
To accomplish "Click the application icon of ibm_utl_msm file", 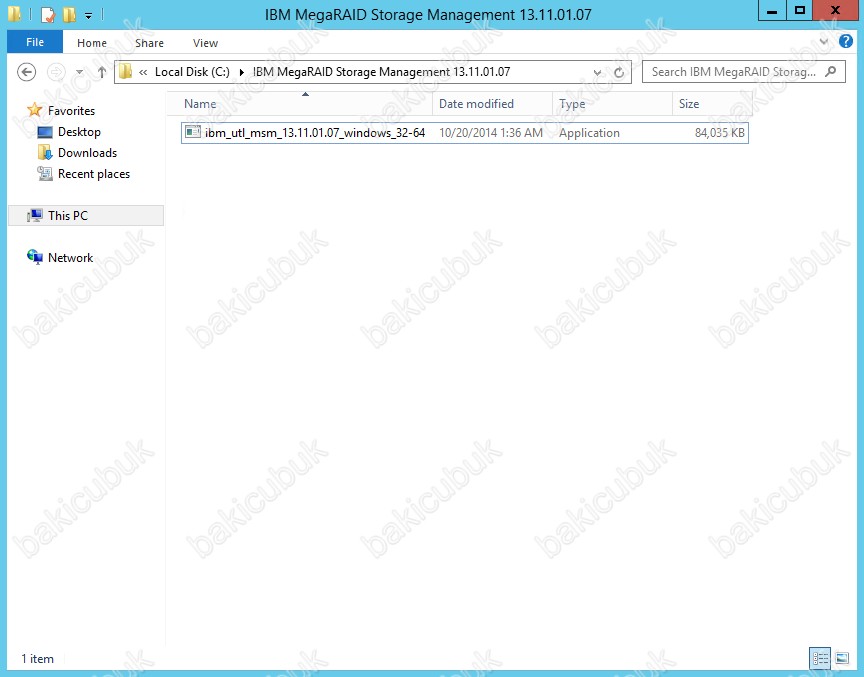I will point(193,132).
